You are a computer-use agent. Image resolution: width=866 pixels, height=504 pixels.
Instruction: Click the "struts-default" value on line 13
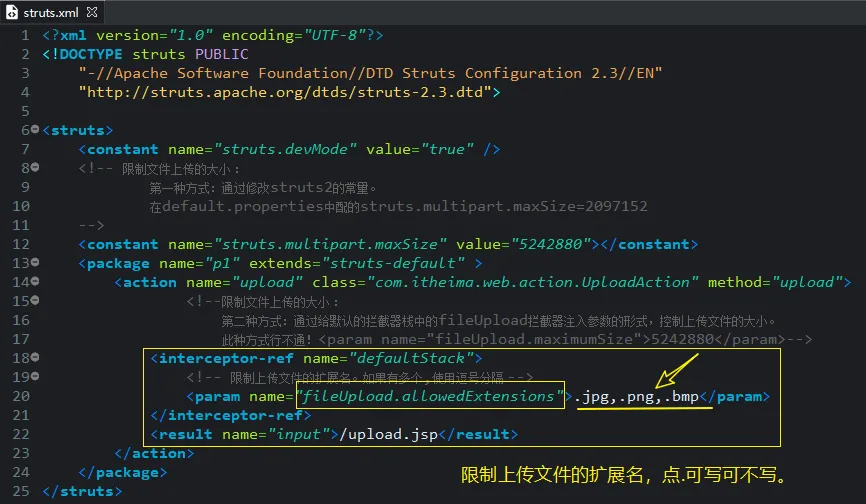coord(393,263)
